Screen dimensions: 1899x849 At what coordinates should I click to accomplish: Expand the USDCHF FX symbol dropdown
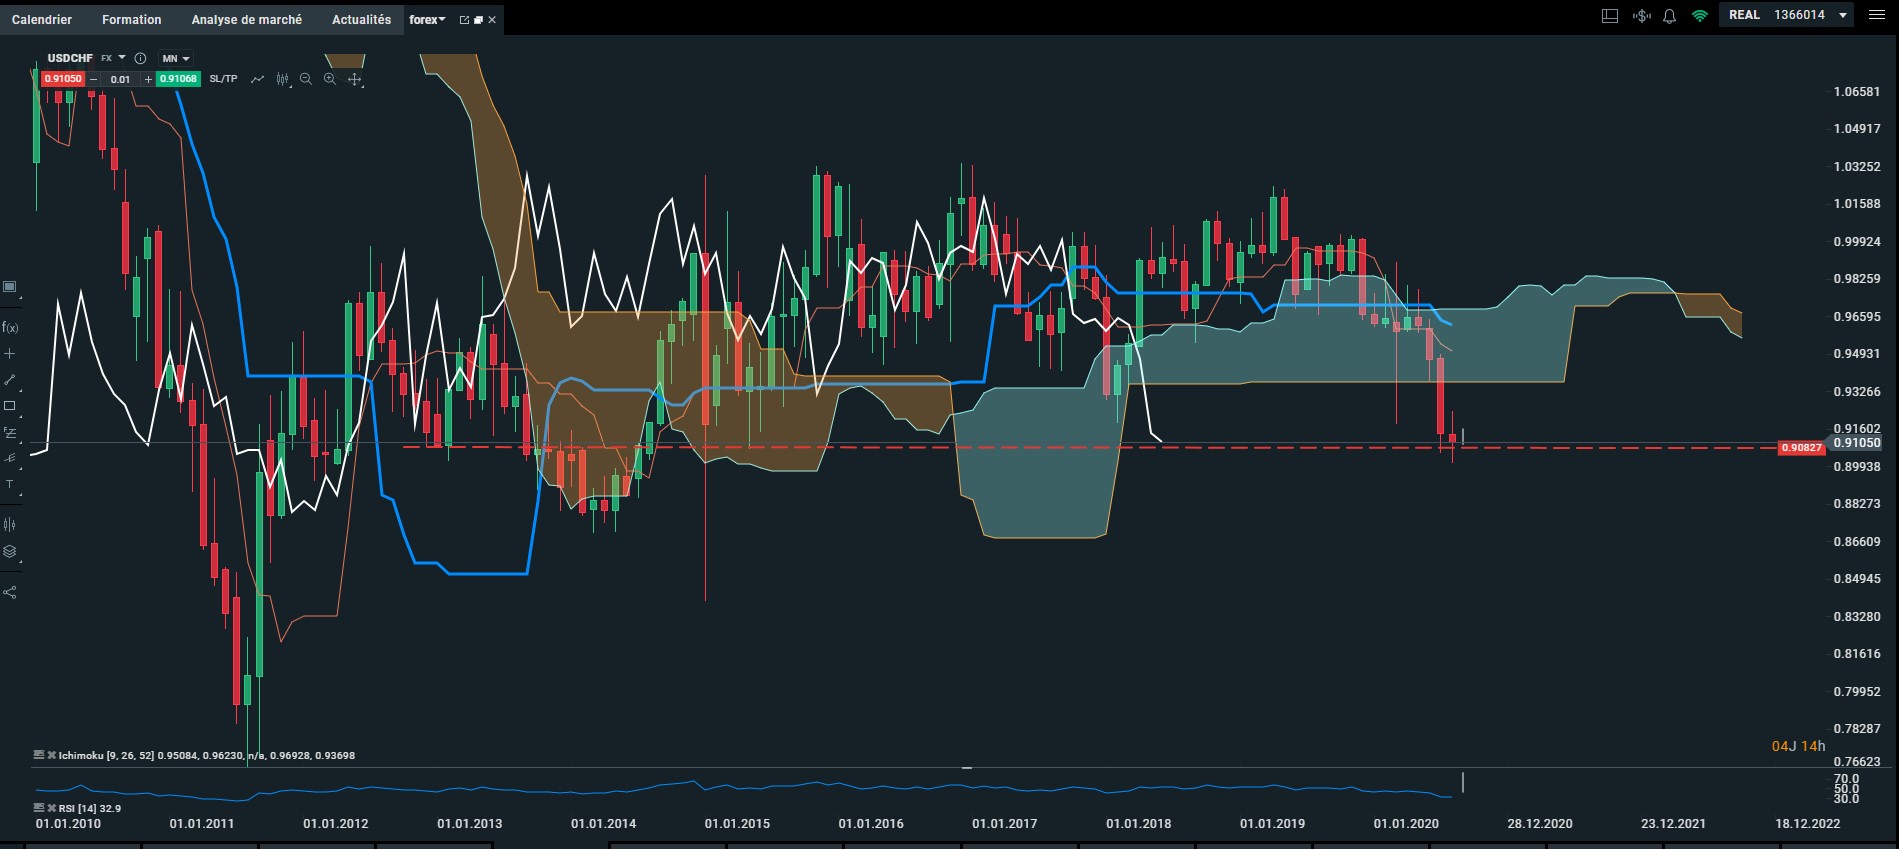122,58
